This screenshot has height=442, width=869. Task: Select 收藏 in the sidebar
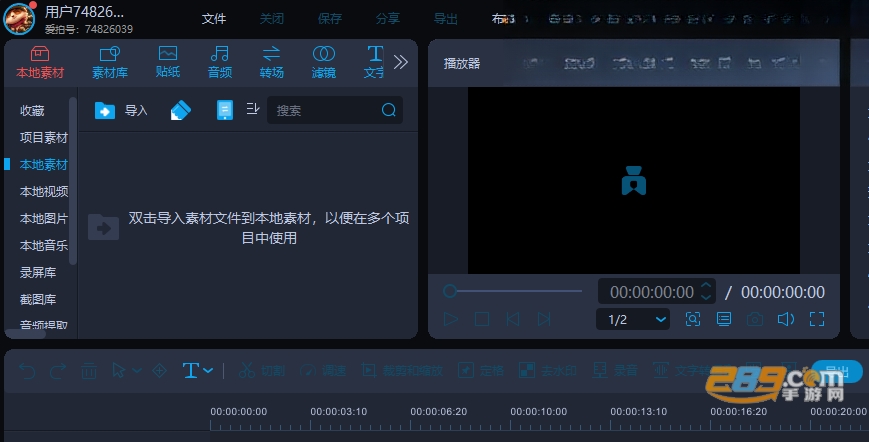32,111
